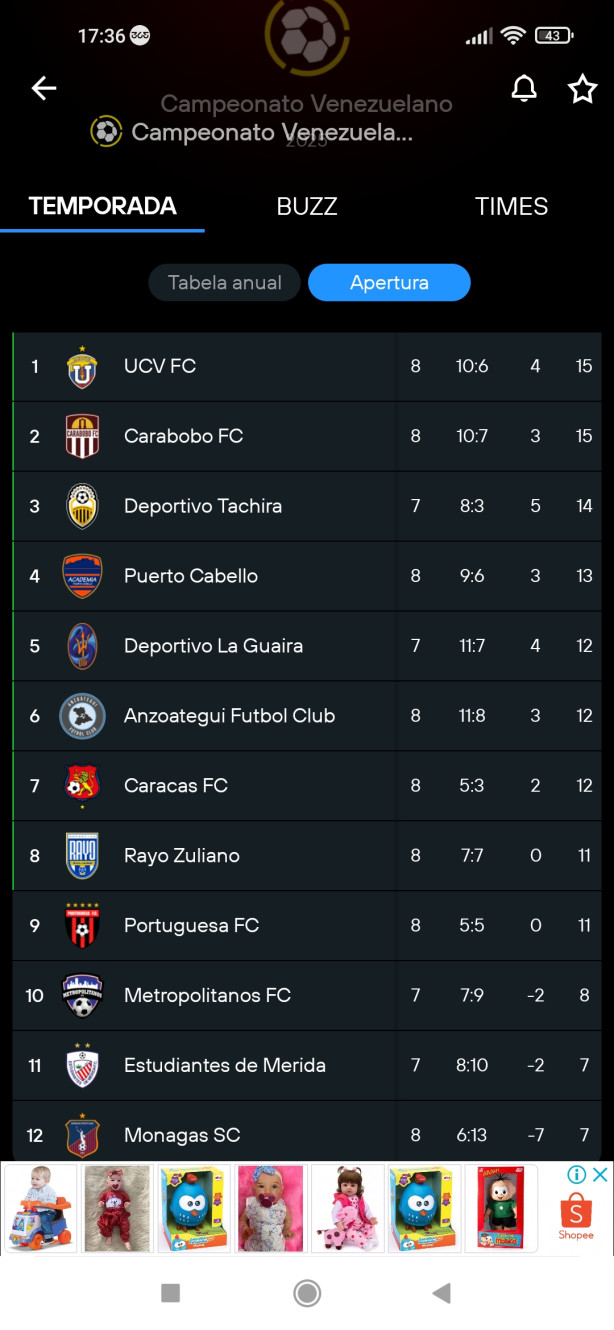Image resolution: width=614 pixels, height=1330 pixels.
Task: Select the Apertura table toggle
Action: point(389,283)
